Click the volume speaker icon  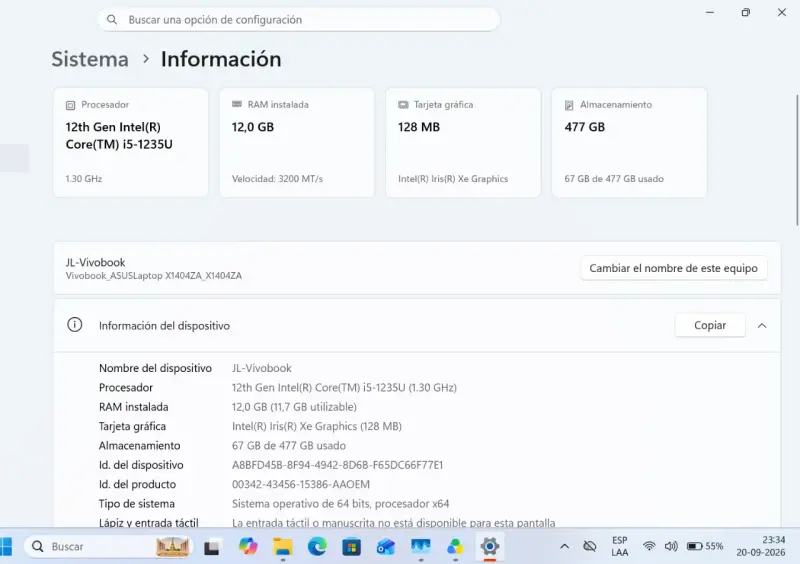(671, 546)
